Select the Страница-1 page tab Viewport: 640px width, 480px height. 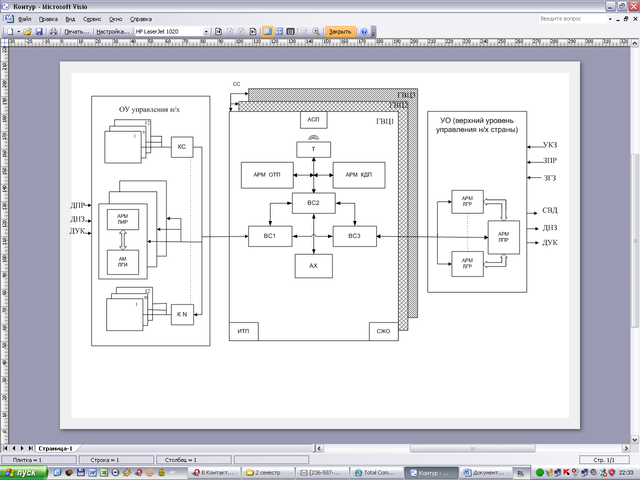point(56,448)
